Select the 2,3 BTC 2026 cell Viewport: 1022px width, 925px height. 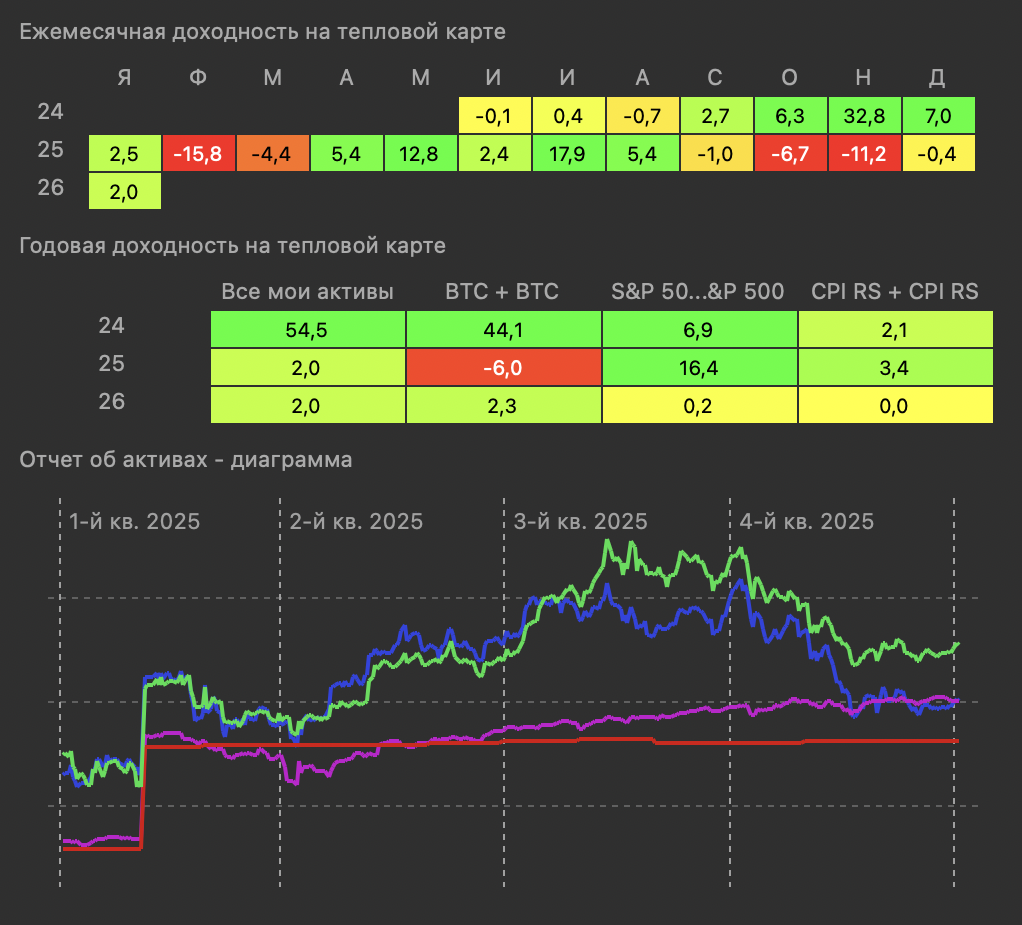coord(503,405)
